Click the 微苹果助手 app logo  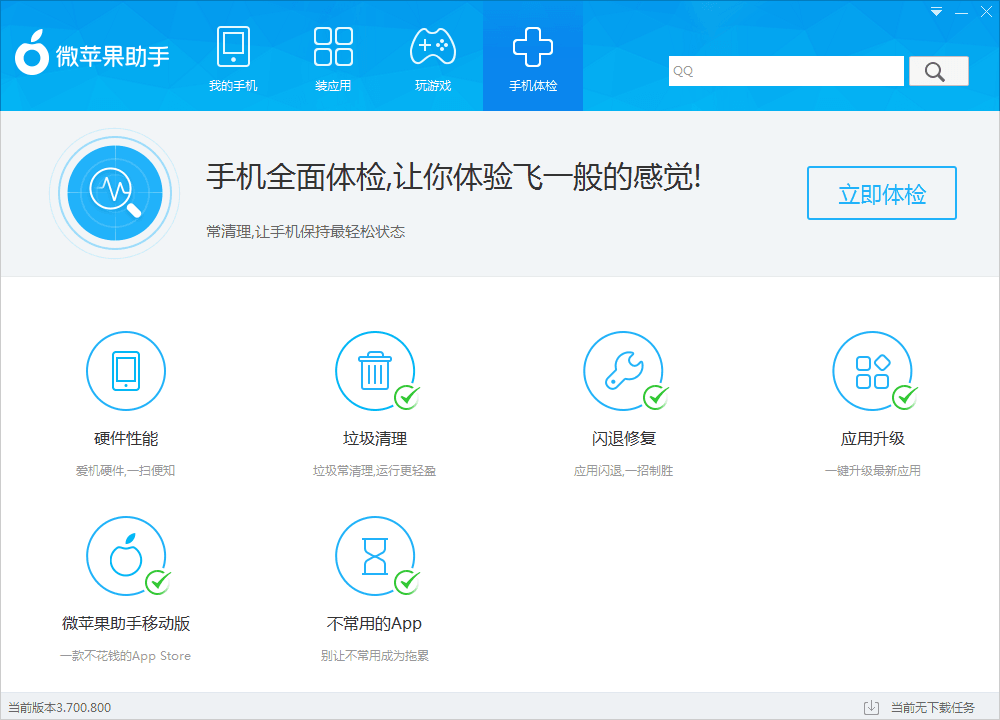click(x=31, y=55)
